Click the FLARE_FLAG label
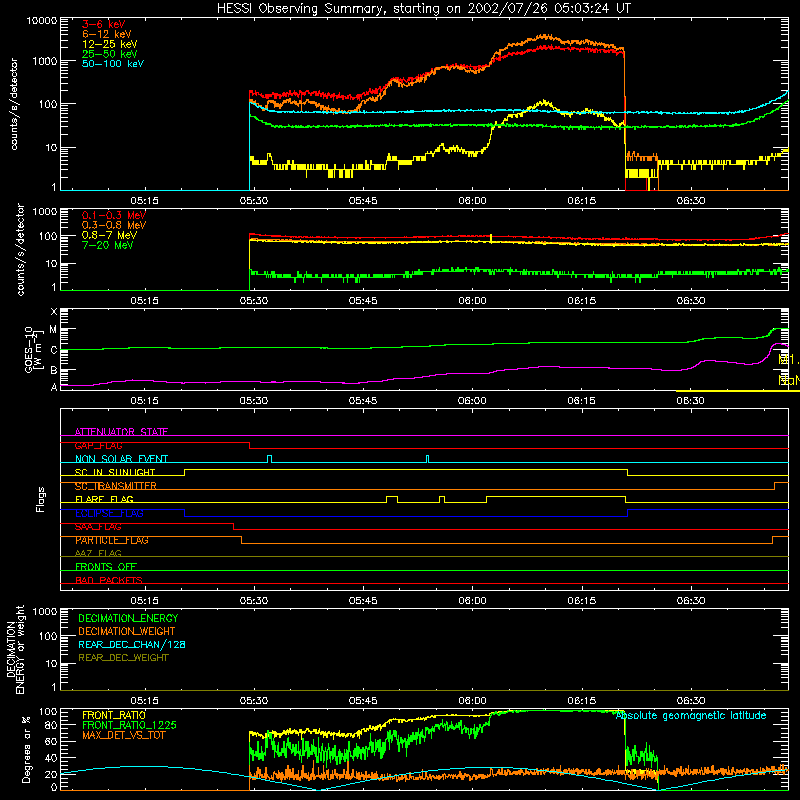The height and width of the screenshot is (800, 800). coord(104,499)
